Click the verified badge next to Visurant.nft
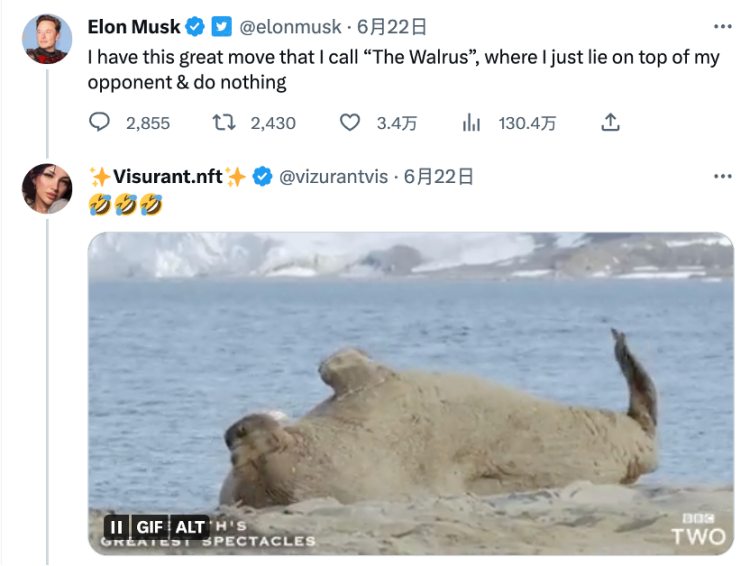The image size is (750, 566). (x=262, y=177)
